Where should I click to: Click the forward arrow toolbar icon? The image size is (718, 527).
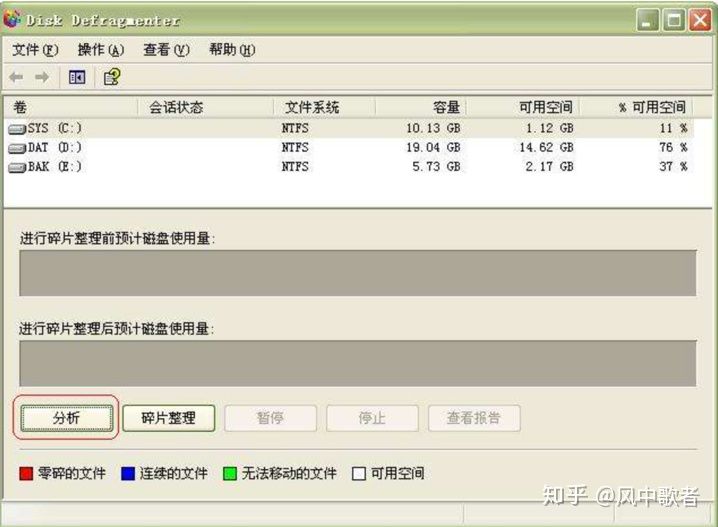pos(42,77)
